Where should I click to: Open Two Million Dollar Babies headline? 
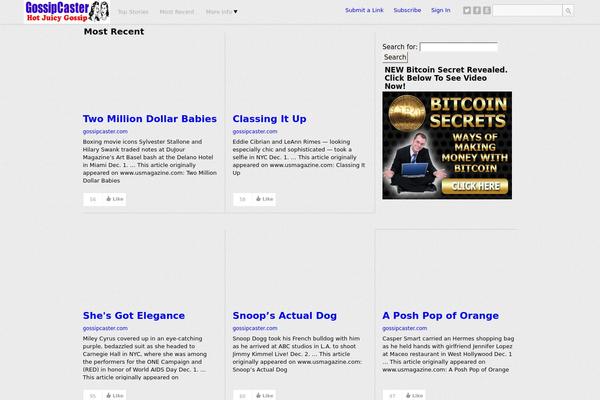tap(150, 119)
